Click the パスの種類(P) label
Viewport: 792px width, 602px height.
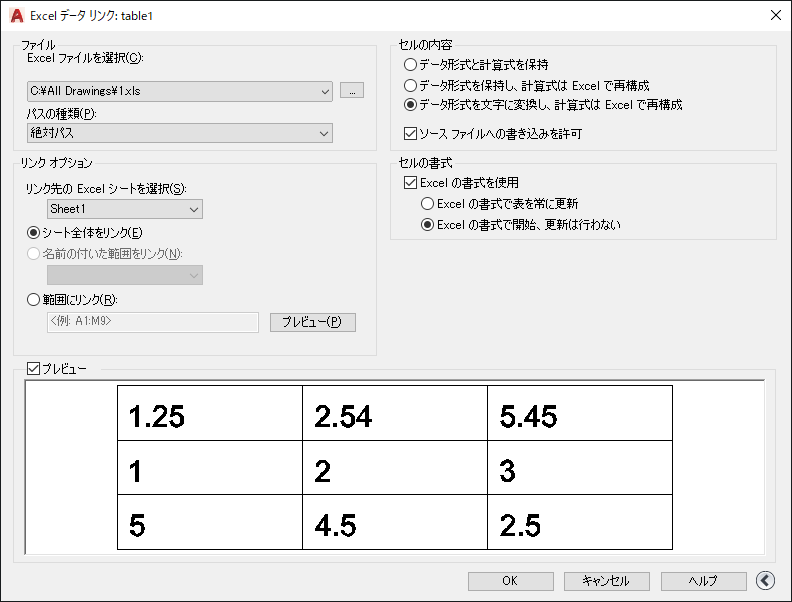[62, 114]
